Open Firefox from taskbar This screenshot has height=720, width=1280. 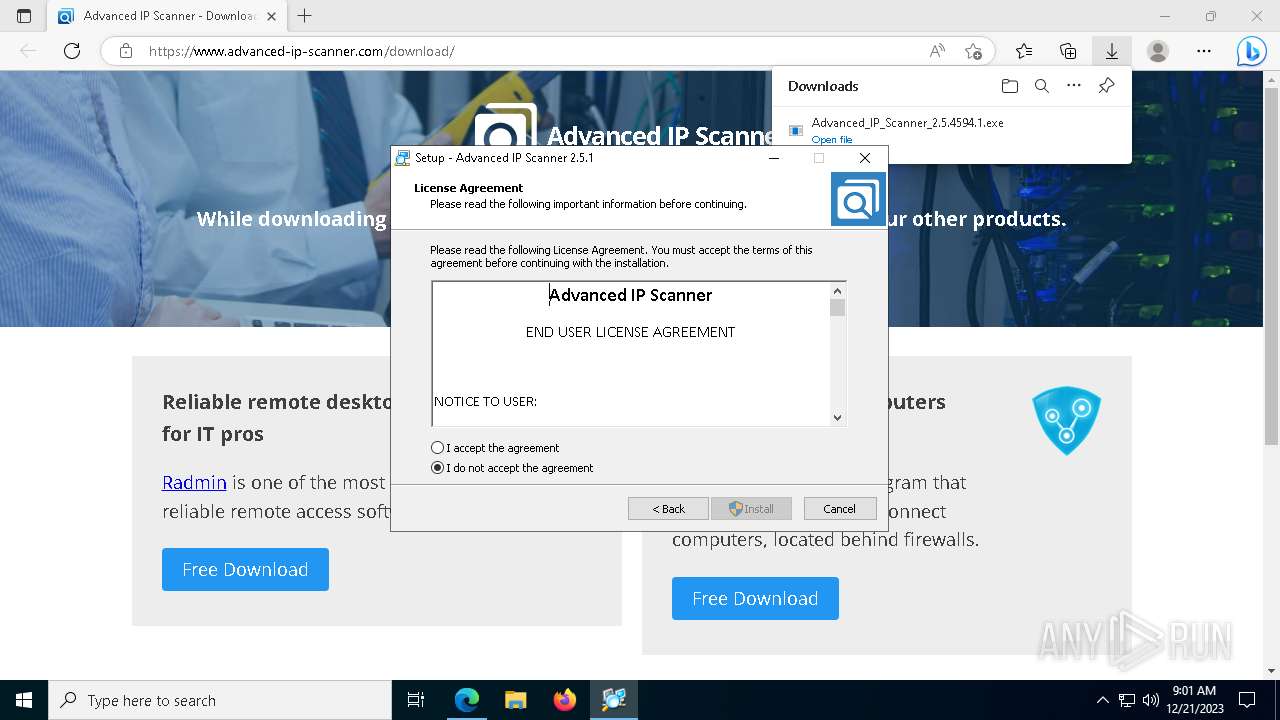(565, 700)
